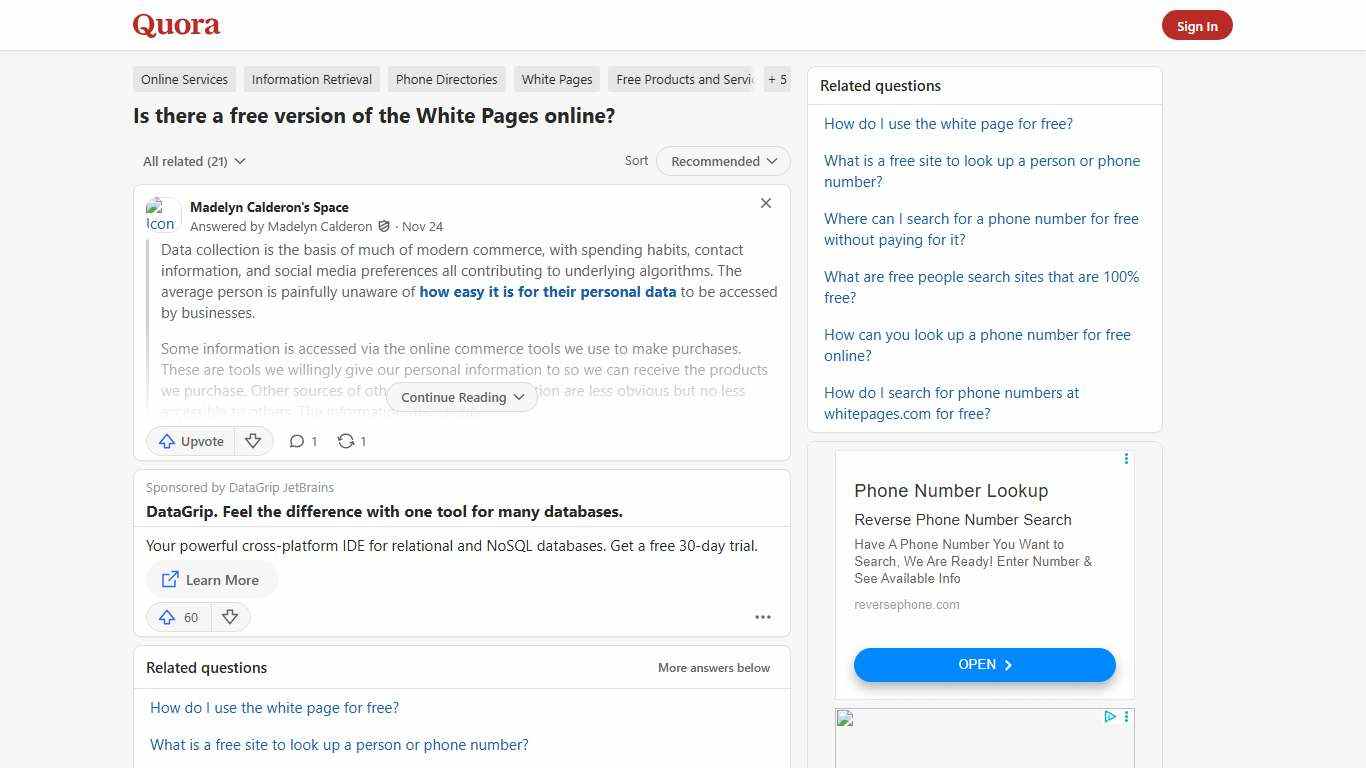
Task: Open comments on Madelyn Calderon's answer
Action: [302, 441]
